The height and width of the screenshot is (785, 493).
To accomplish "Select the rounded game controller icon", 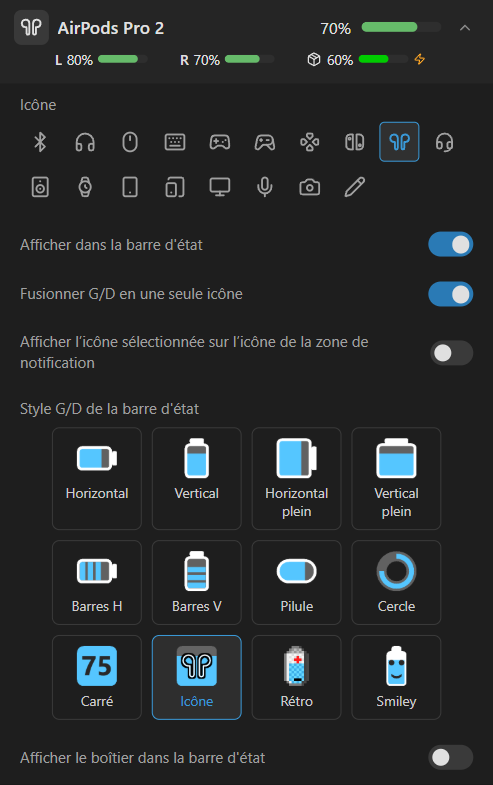I will tap(265, 142).
